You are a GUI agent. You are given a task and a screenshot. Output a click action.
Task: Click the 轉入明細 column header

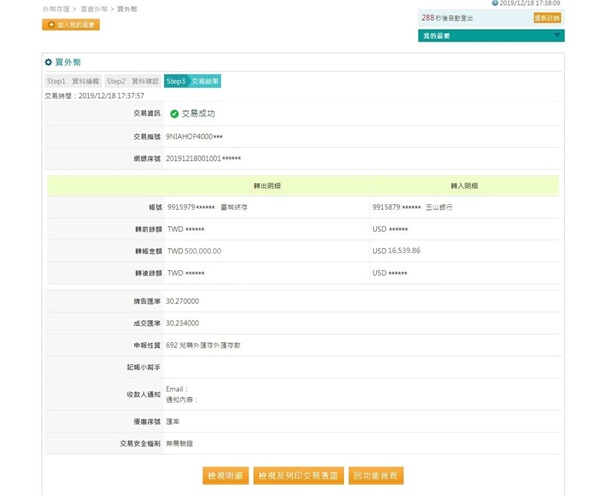[x=464, y=185]
